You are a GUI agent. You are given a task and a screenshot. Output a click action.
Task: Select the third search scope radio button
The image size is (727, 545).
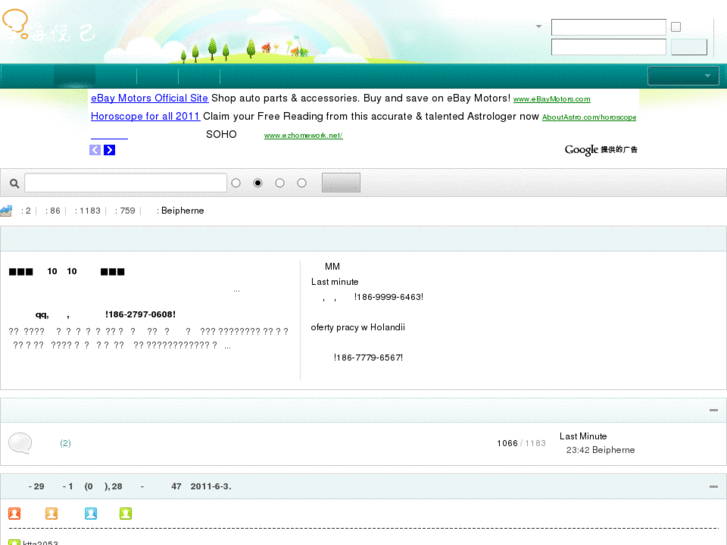point(280,183)
